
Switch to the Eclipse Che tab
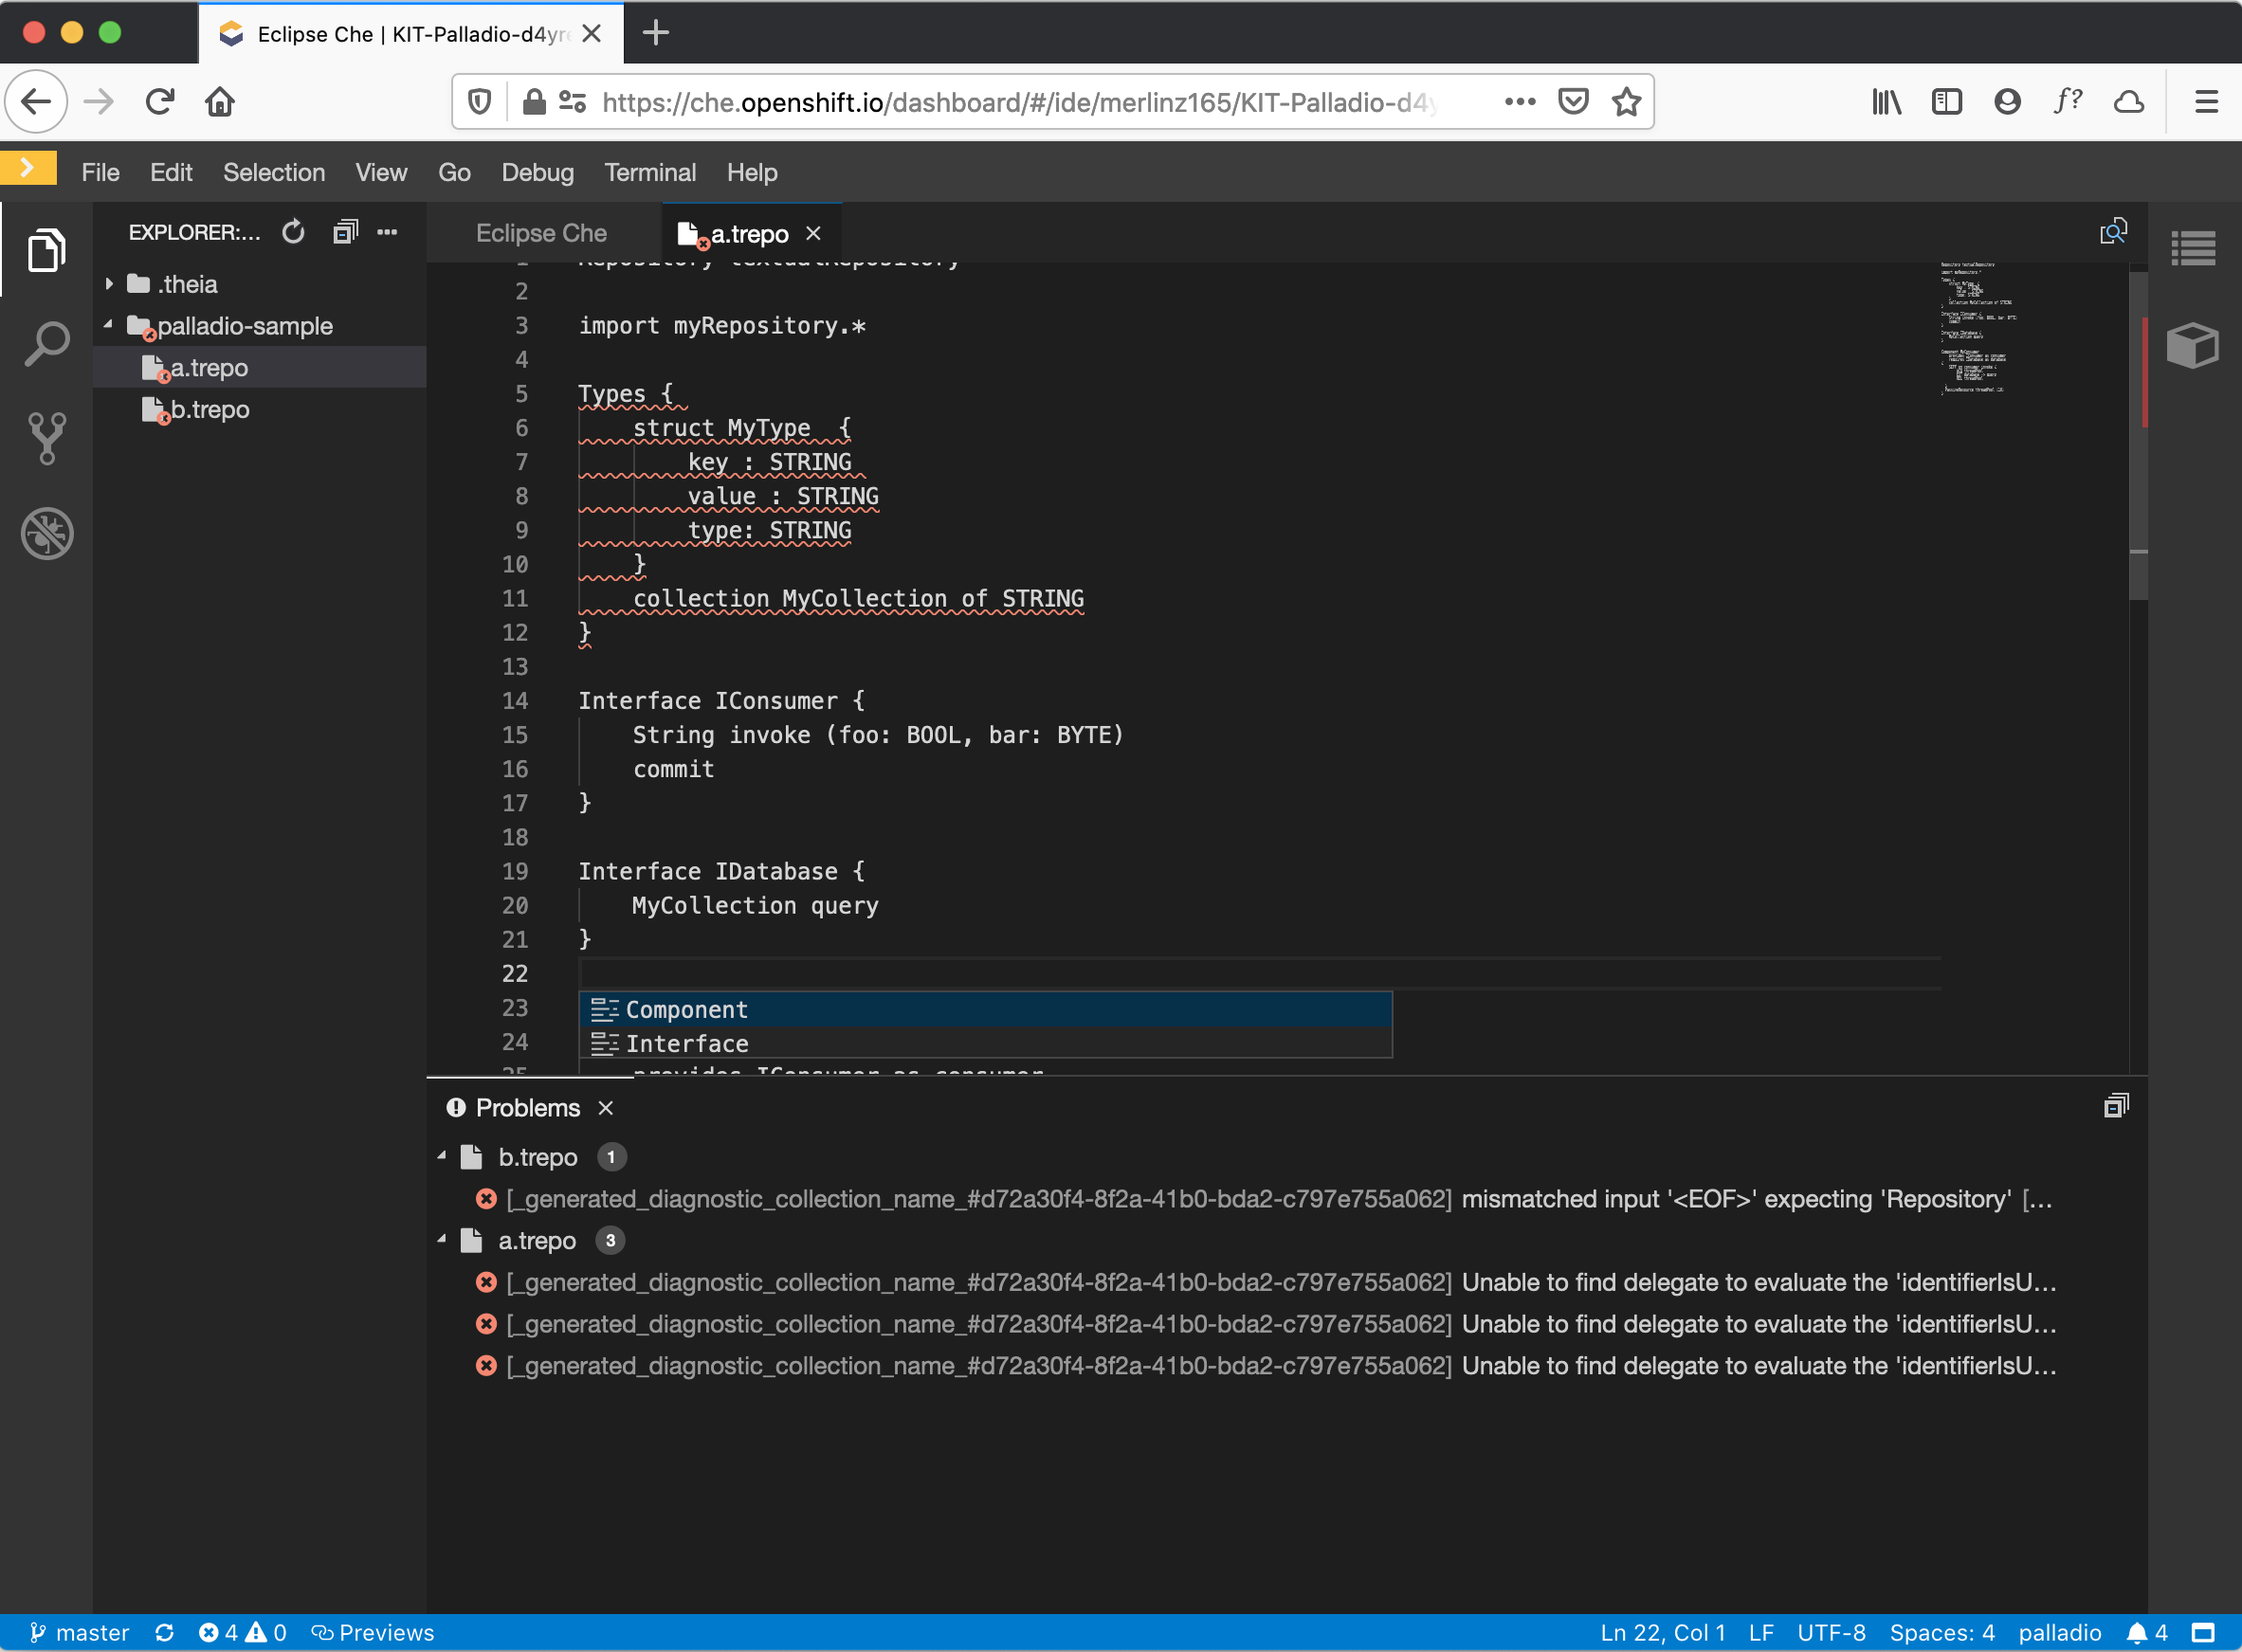pyautogui.click(x=541, y=233)
